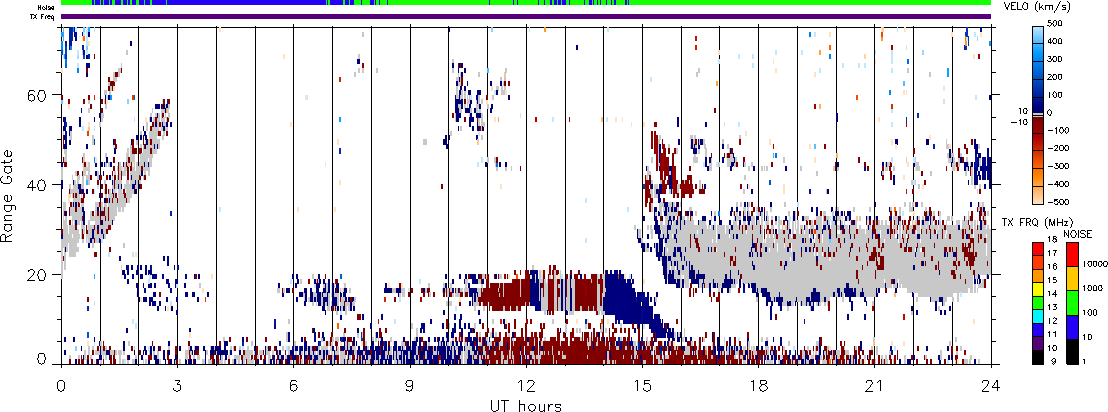Click the "-100" label on the velocity colorbar
Screen dimensions: 1108x412
coord(1059,131)
